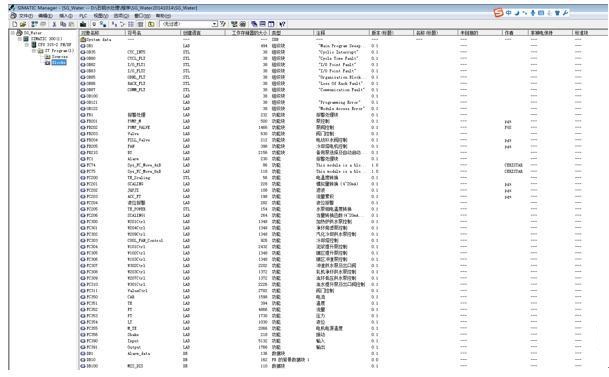Screen dimensions: 609x377
Task: Collapse the SG_Water project tree node
Action: tap(13, 33)
